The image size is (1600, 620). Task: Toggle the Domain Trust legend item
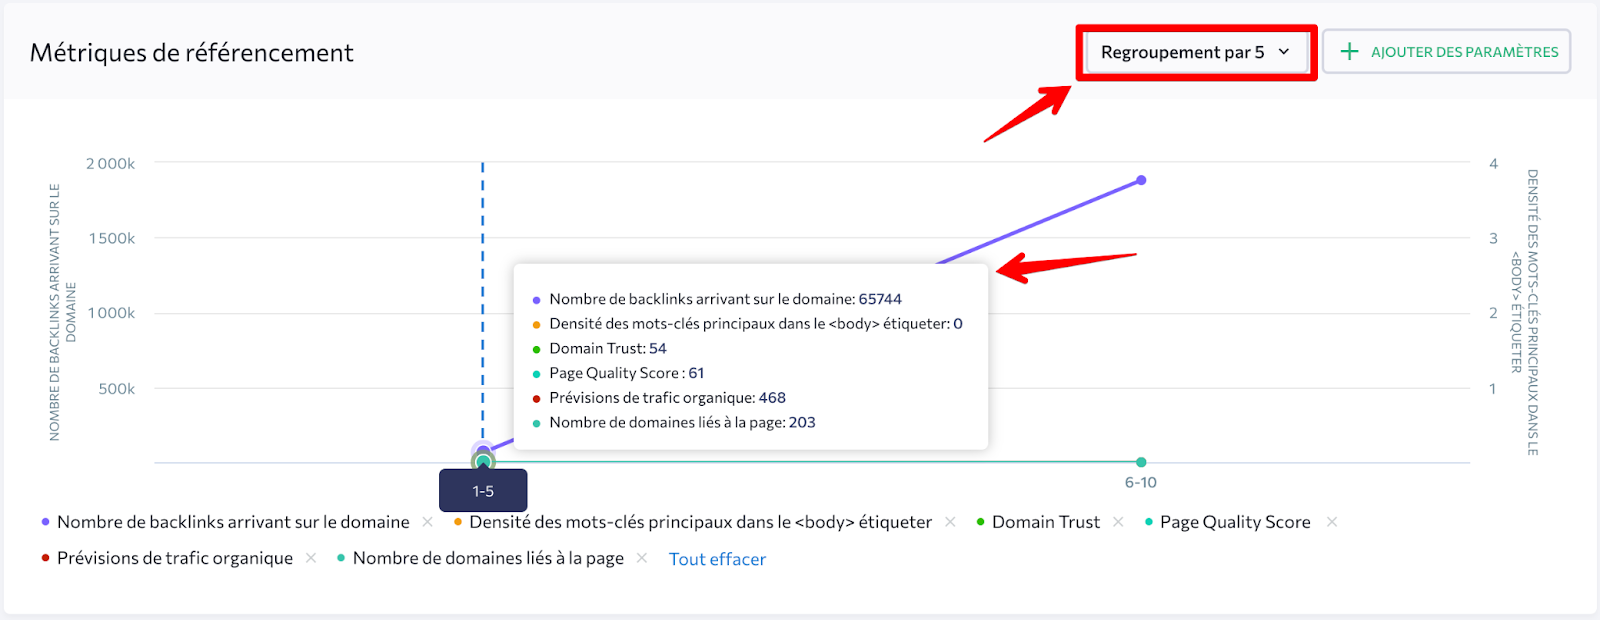(1045, 522)
